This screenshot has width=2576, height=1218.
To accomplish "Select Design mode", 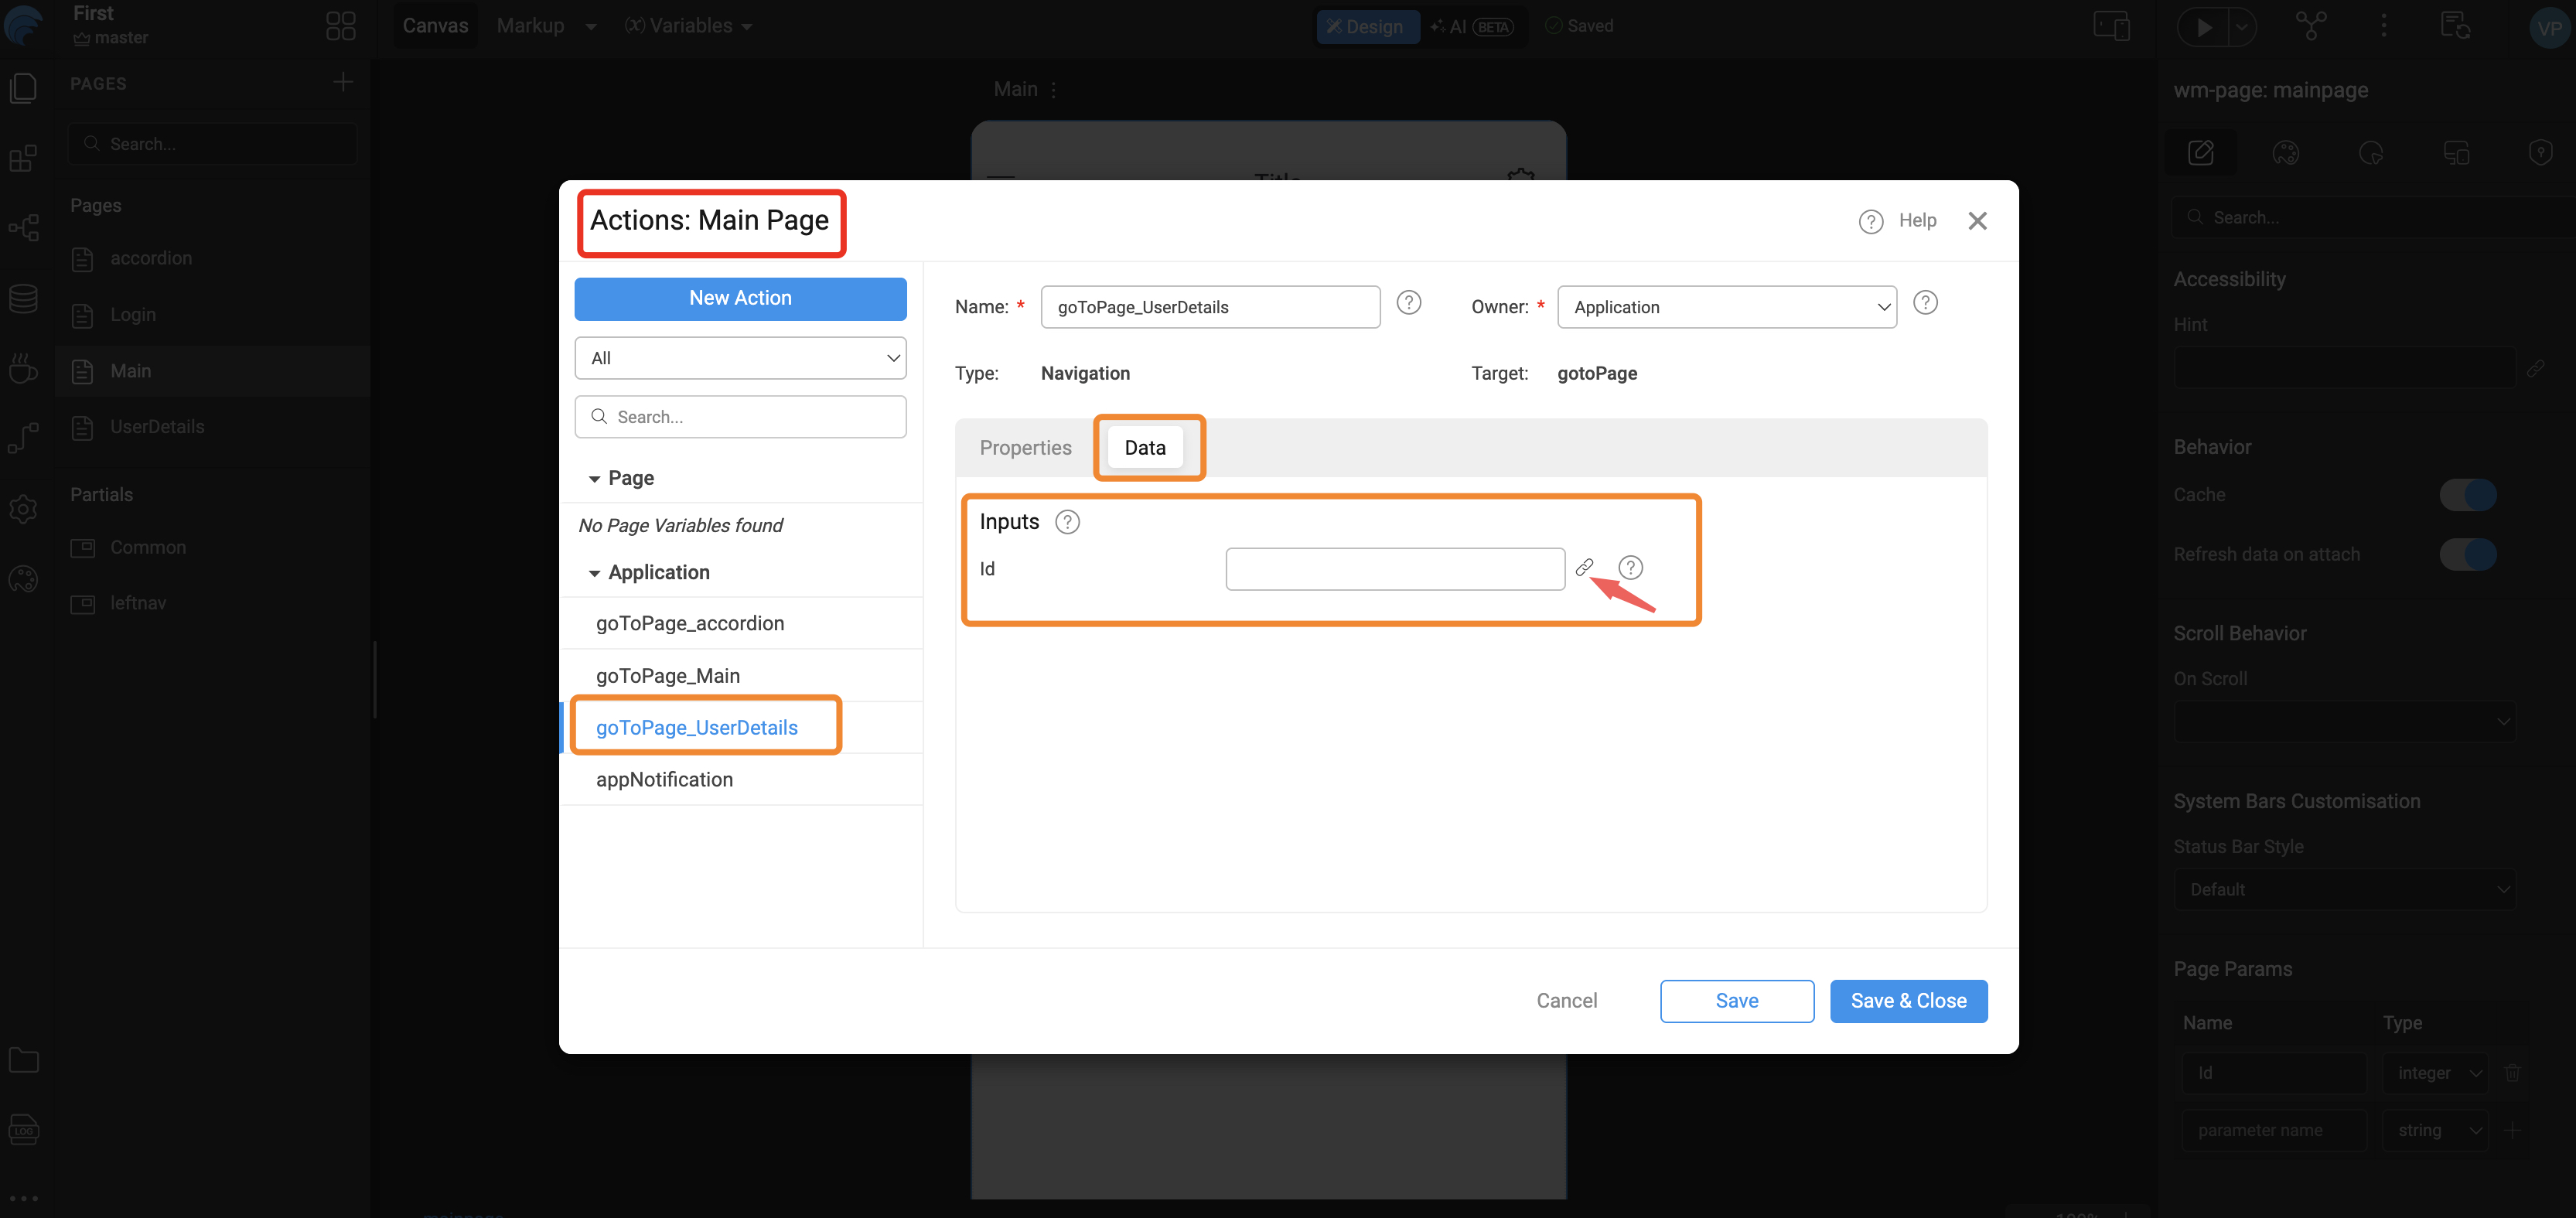I will [x=1367, y=27].
